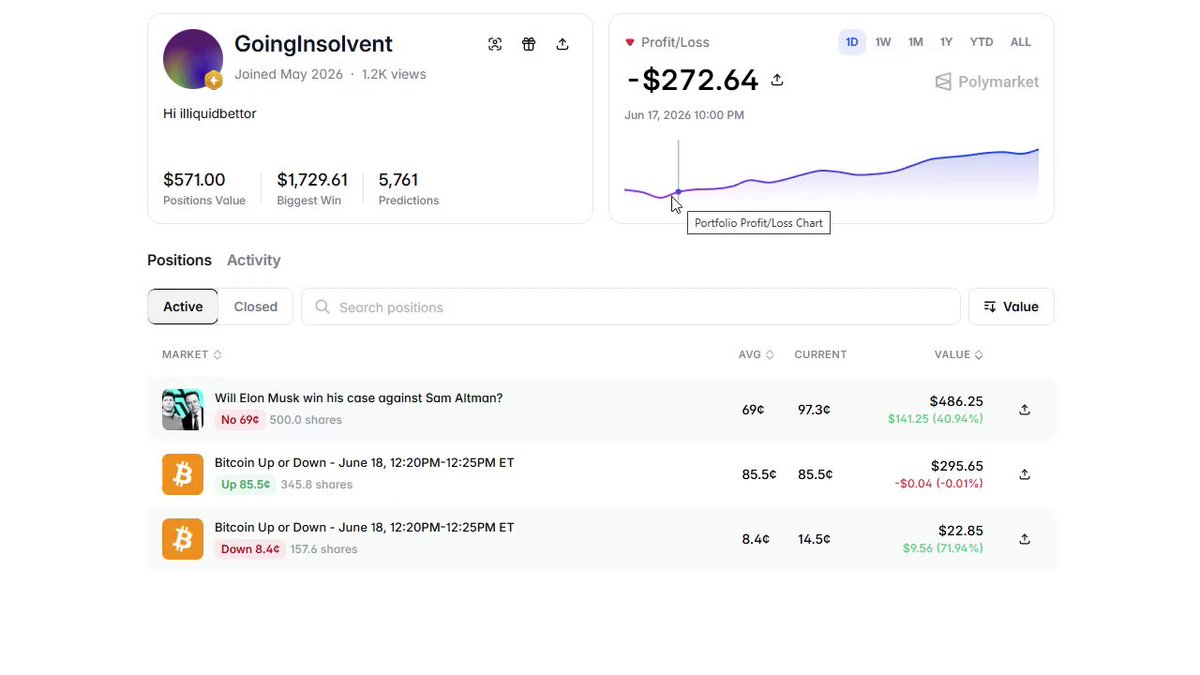This screenshot has height=675, width=1200.
Task: Click the Bitcoin icon on the Down row
Action: [183, 539]
